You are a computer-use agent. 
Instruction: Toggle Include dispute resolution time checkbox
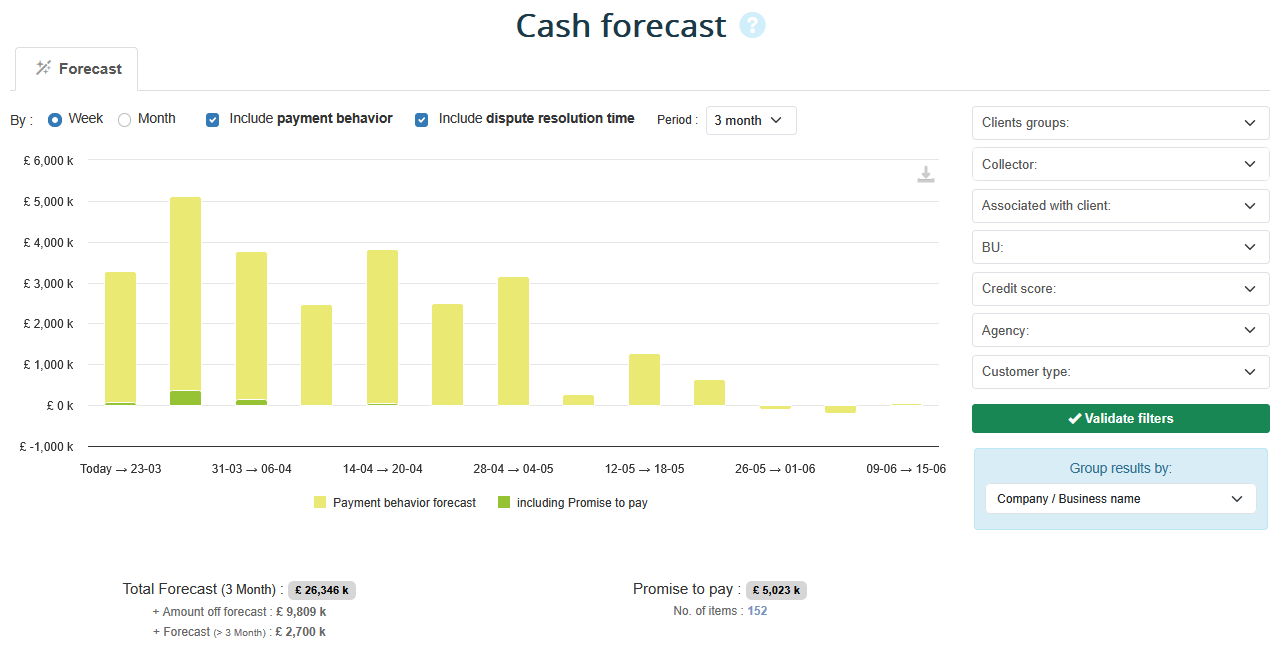421,119
